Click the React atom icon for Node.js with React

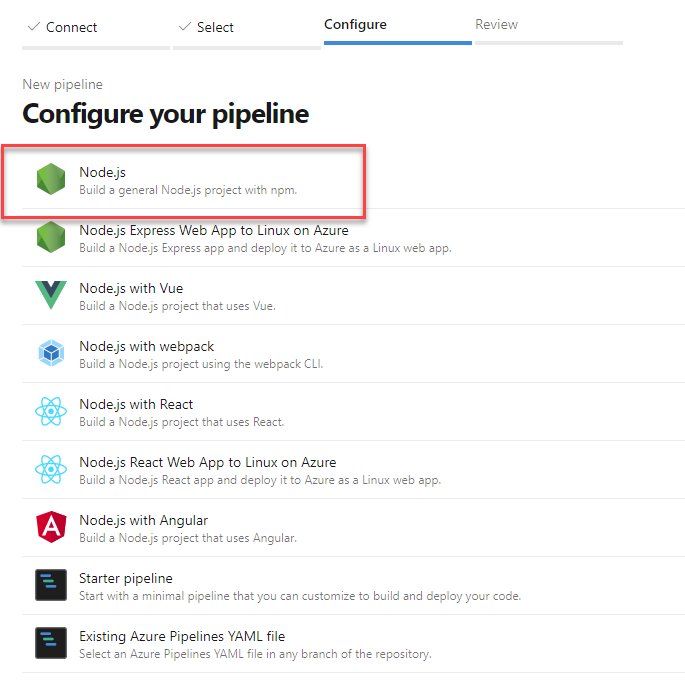(50, 412)
